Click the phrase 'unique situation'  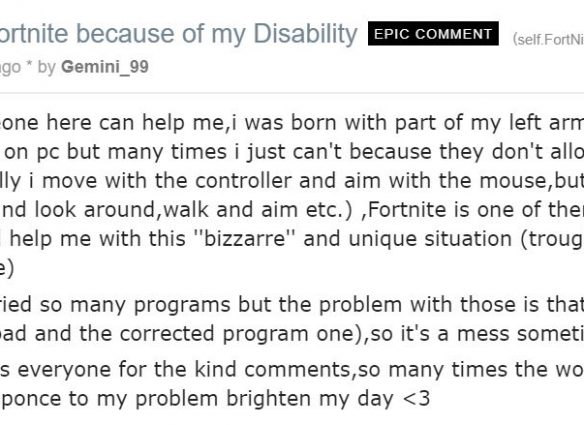click(430, 239)
